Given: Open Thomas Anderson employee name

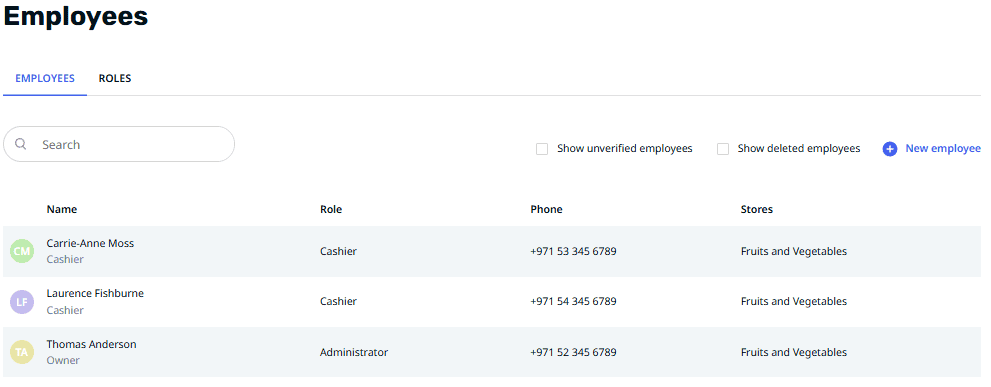Looking at the screenshot, I should point(92,345).
